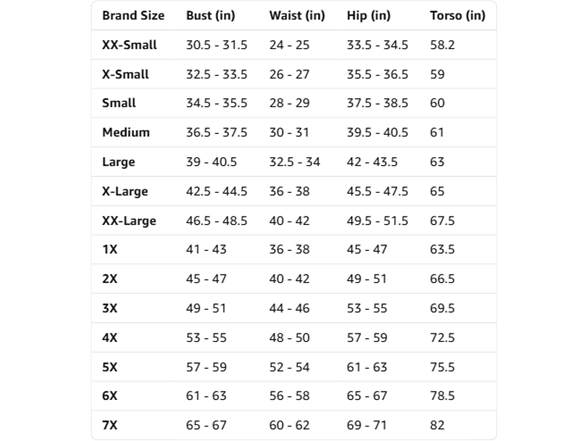Select the 56 - 58 waist cell
This screenshot has height=441, width=588.
[290, 396]
